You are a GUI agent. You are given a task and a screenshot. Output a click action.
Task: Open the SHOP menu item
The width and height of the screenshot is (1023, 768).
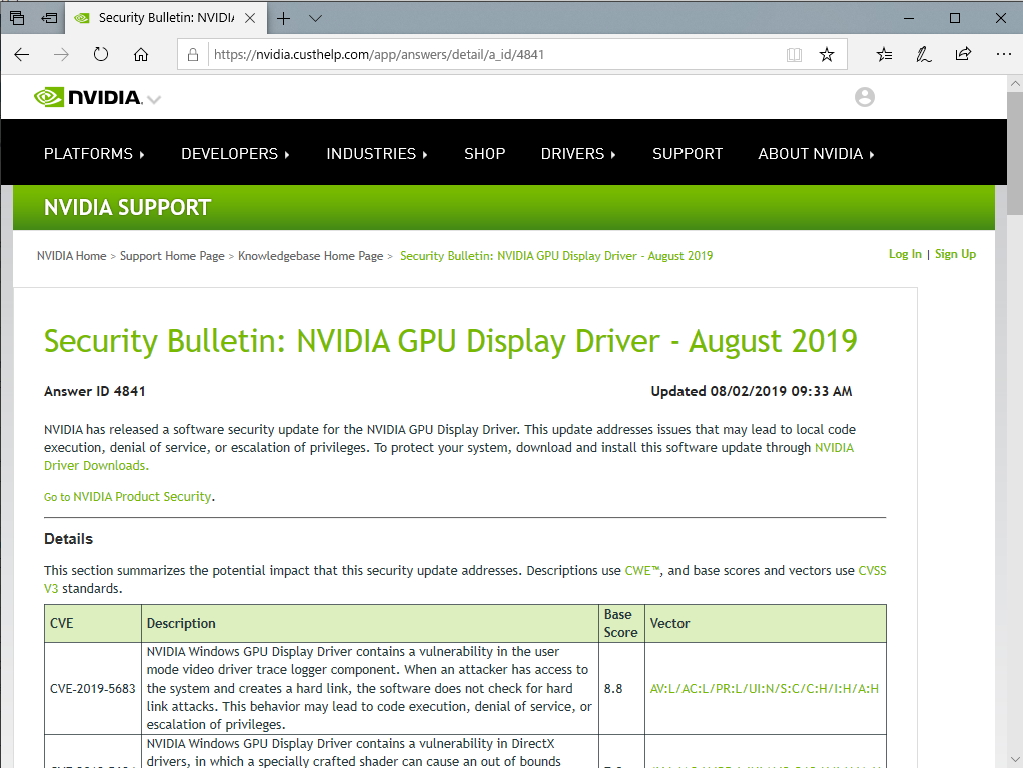(x=485, y=154)
